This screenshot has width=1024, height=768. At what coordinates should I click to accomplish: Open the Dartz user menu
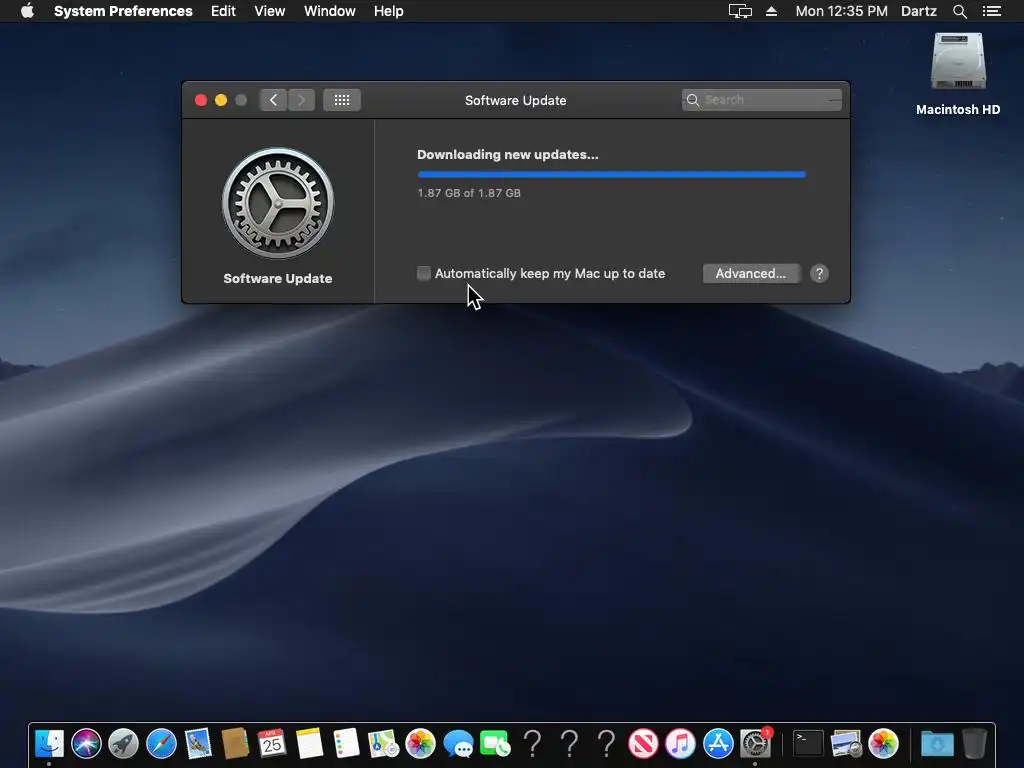[x=919, y=11]
